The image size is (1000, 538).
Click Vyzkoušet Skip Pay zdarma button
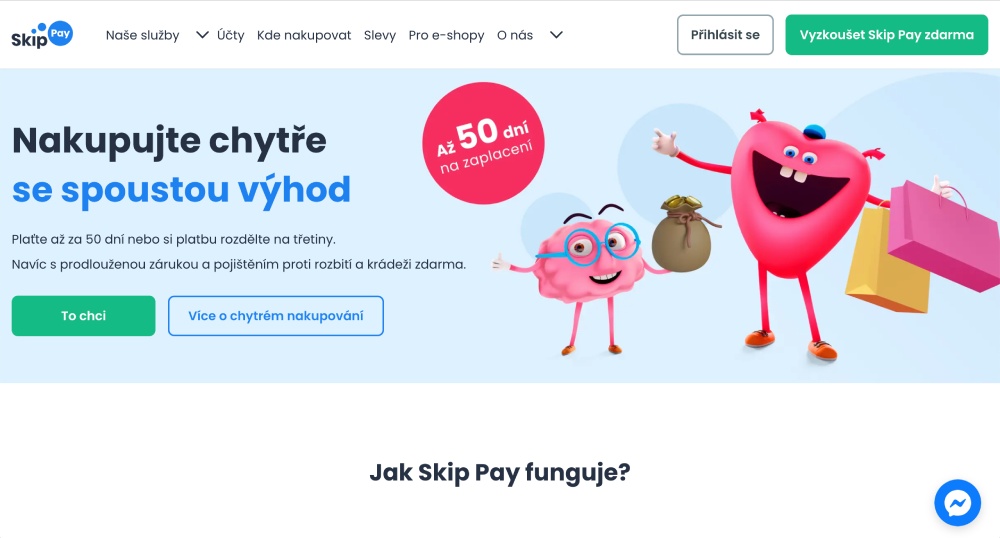click(886, 35)
